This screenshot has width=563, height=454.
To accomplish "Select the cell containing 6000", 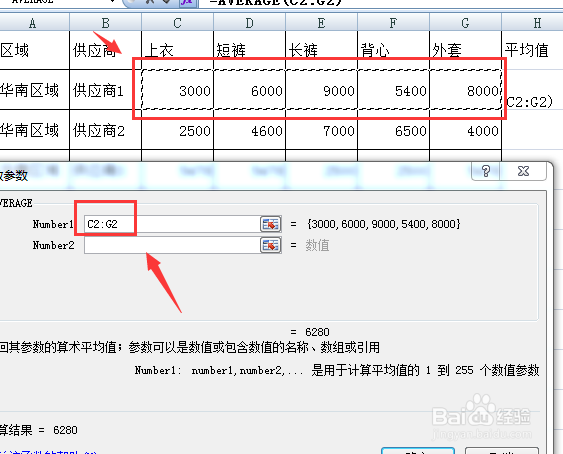I will [250, 90].
